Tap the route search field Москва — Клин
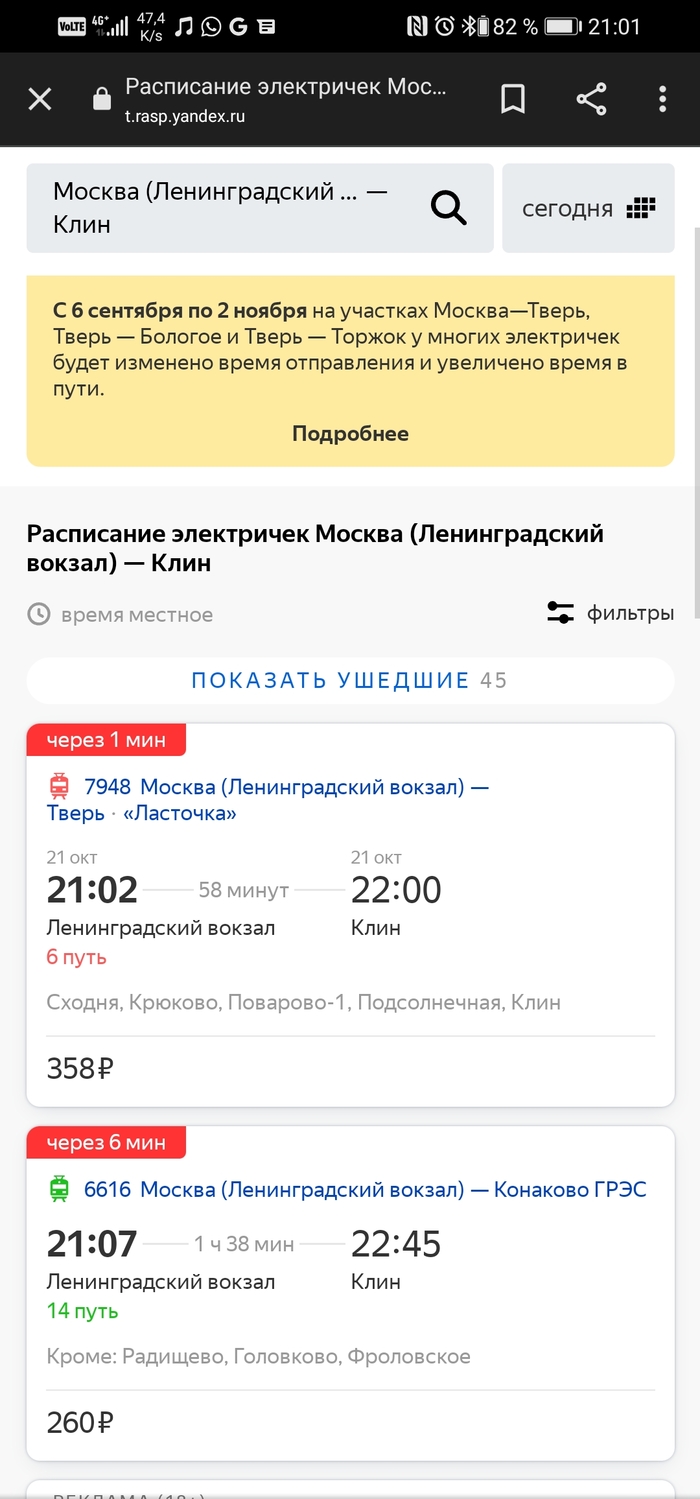 220,208
